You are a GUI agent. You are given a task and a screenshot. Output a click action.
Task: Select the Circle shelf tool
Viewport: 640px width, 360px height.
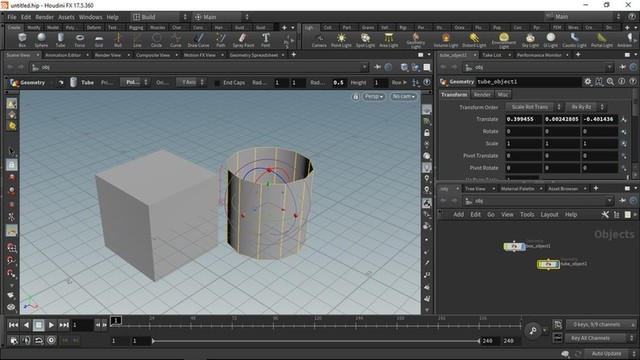click(156, 40)
